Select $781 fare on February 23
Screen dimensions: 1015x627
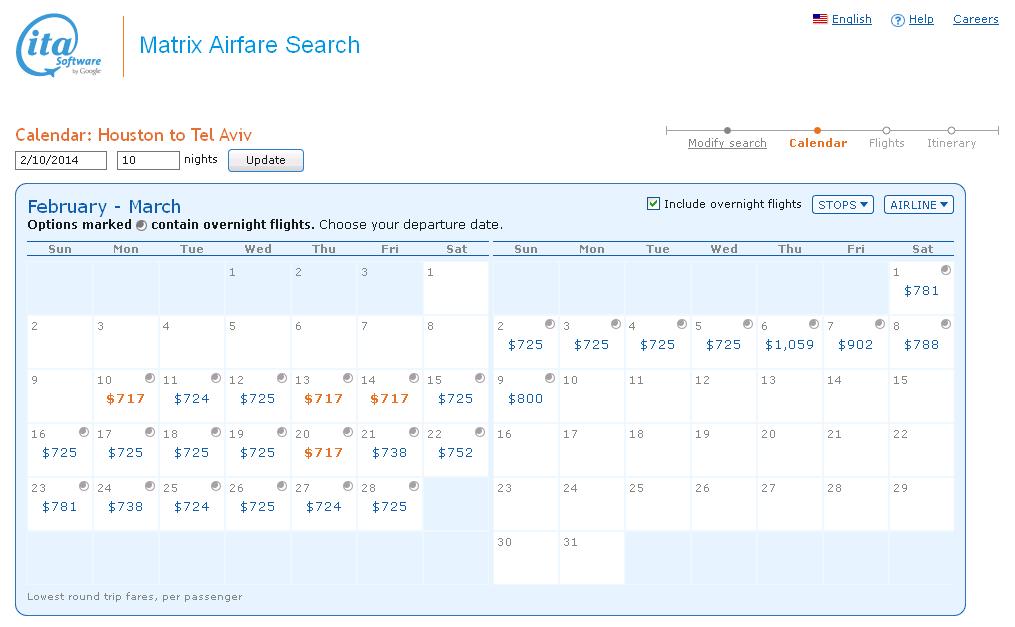[60, 507]
